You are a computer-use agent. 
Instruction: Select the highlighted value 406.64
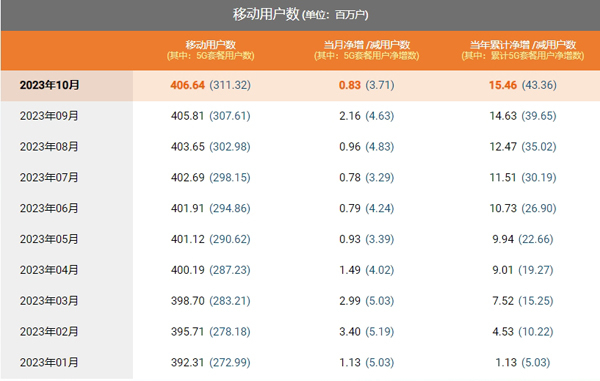pyautogui.click(x=188, y=85)
